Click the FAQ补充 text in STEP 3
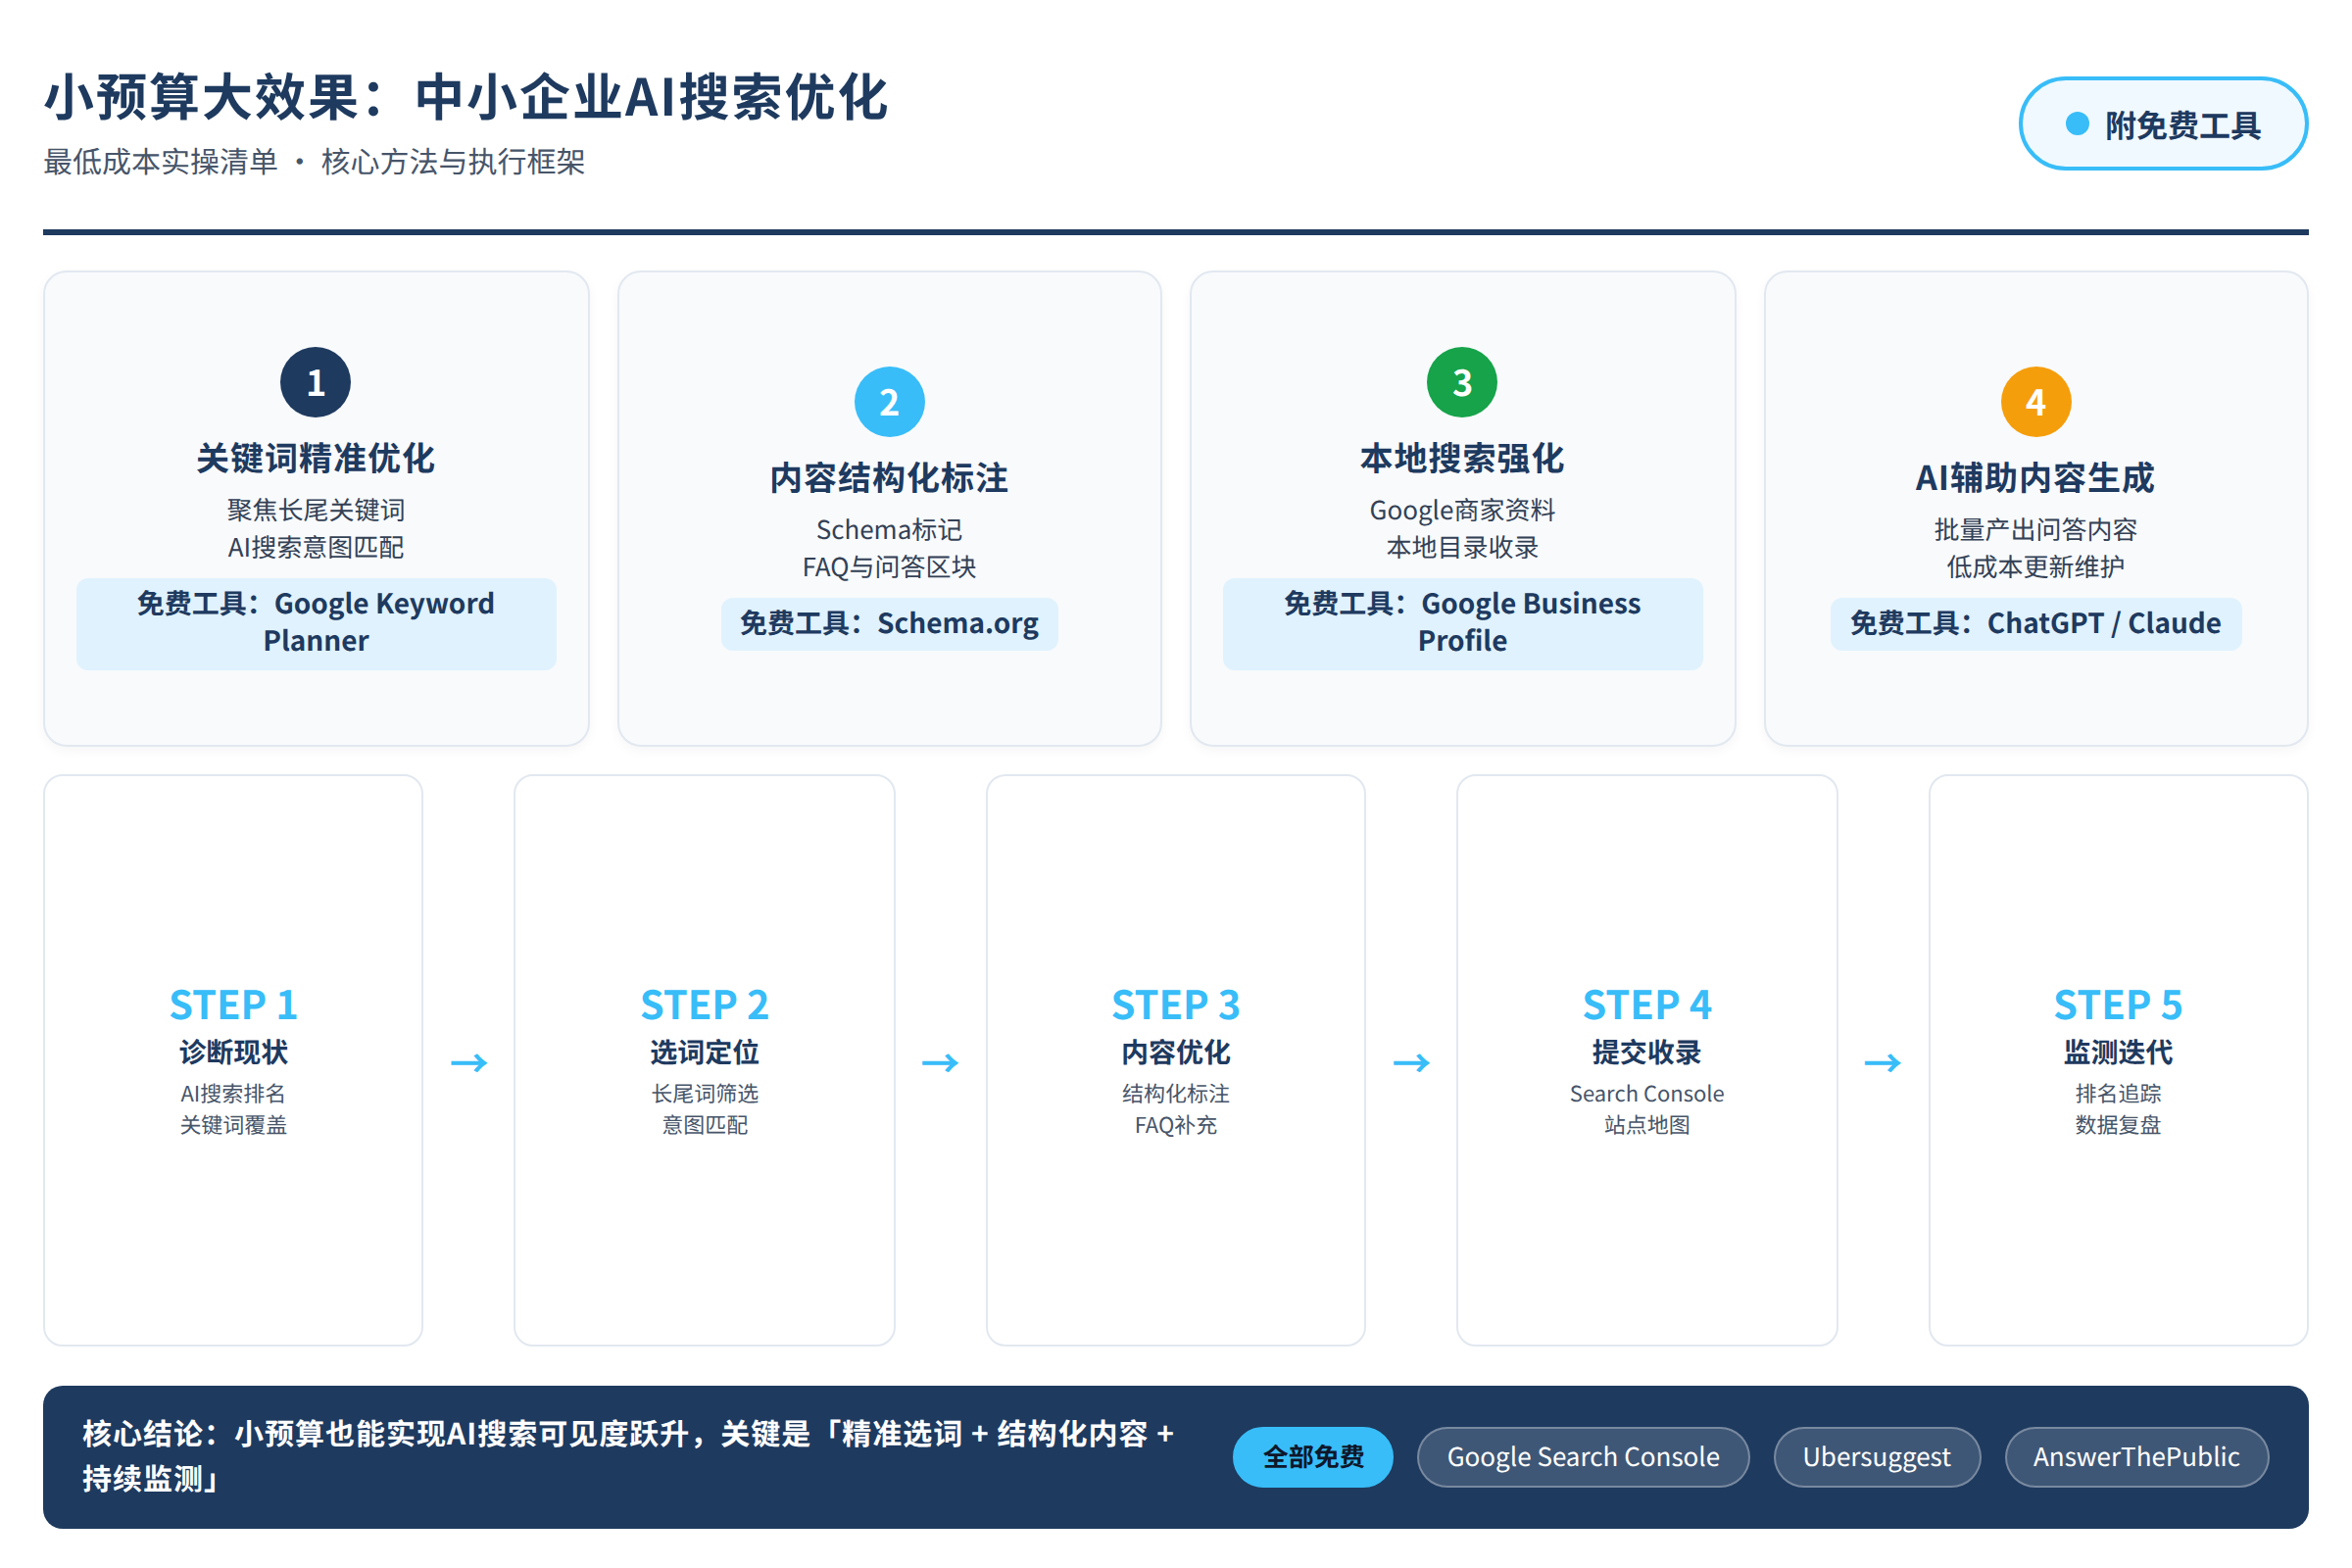2352x1568 pixels. click(1176, 1125)
